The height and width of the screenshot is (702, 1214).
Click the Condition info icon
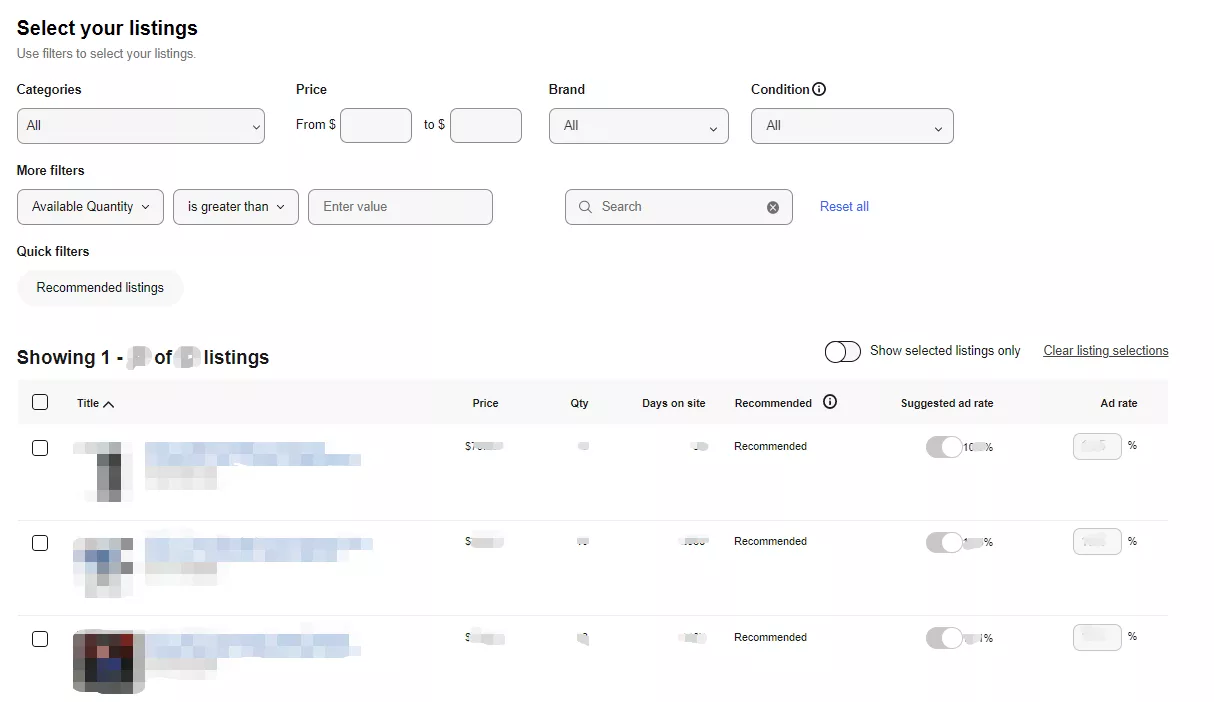(x=819, y=89)
